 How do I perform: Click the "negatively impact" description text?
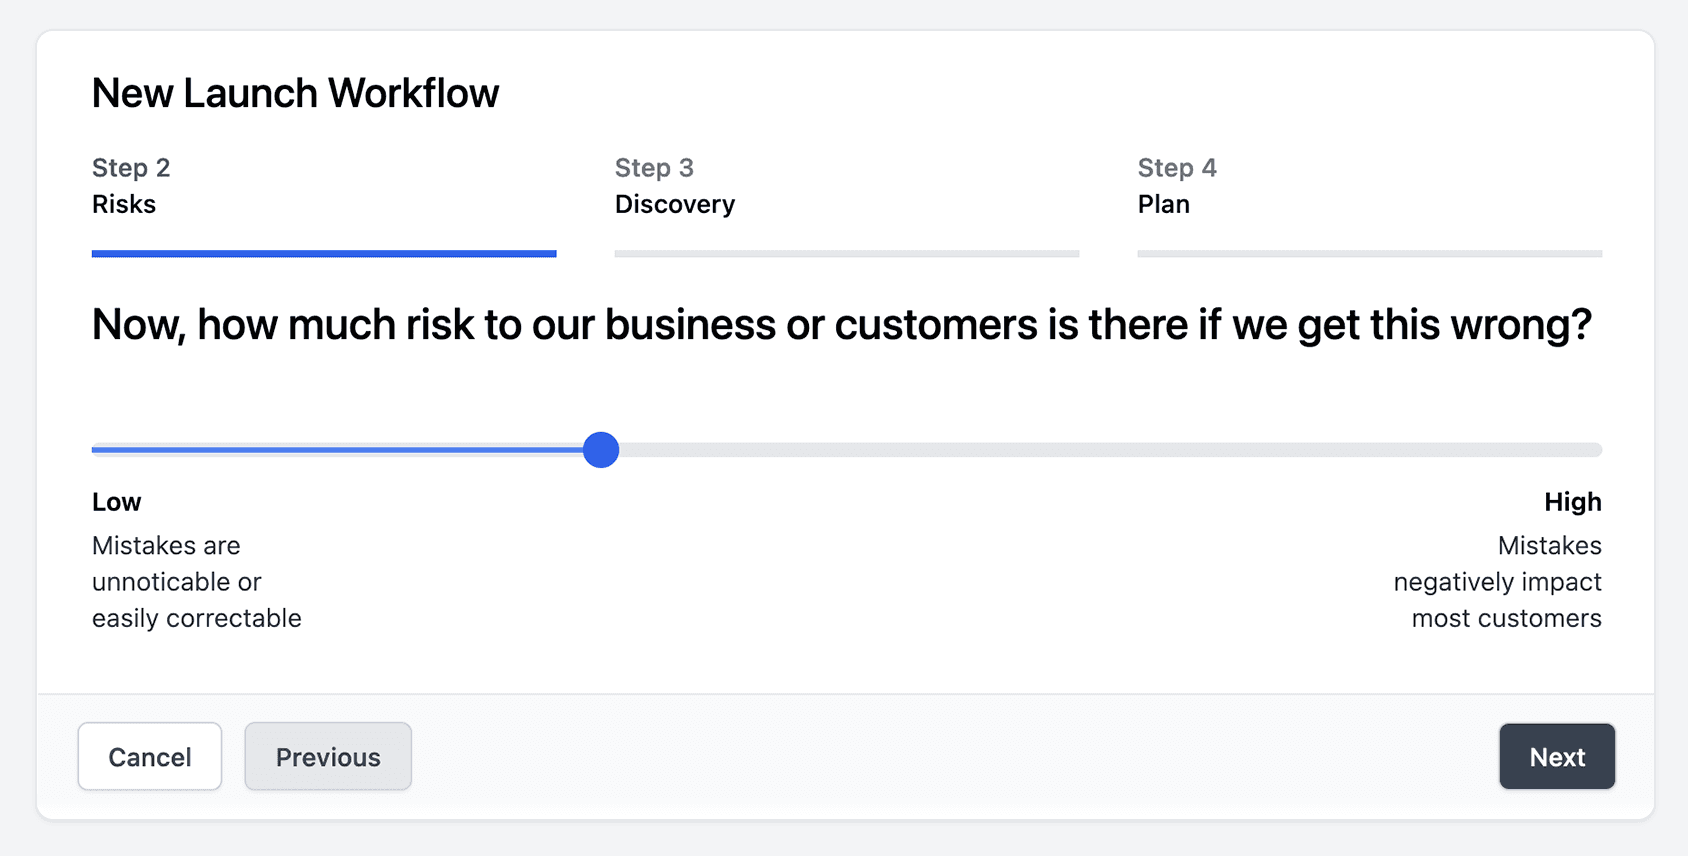[x=1497, y=582]
